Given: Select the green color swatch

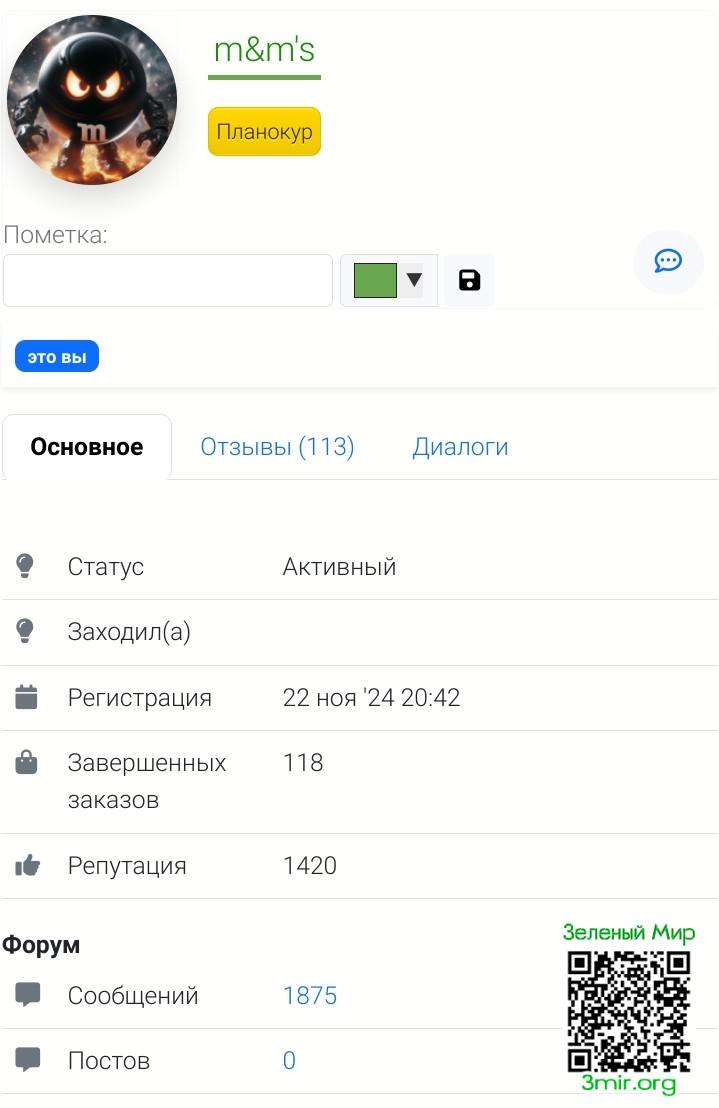Looking at the screenshot, I should tap(375, 280).
